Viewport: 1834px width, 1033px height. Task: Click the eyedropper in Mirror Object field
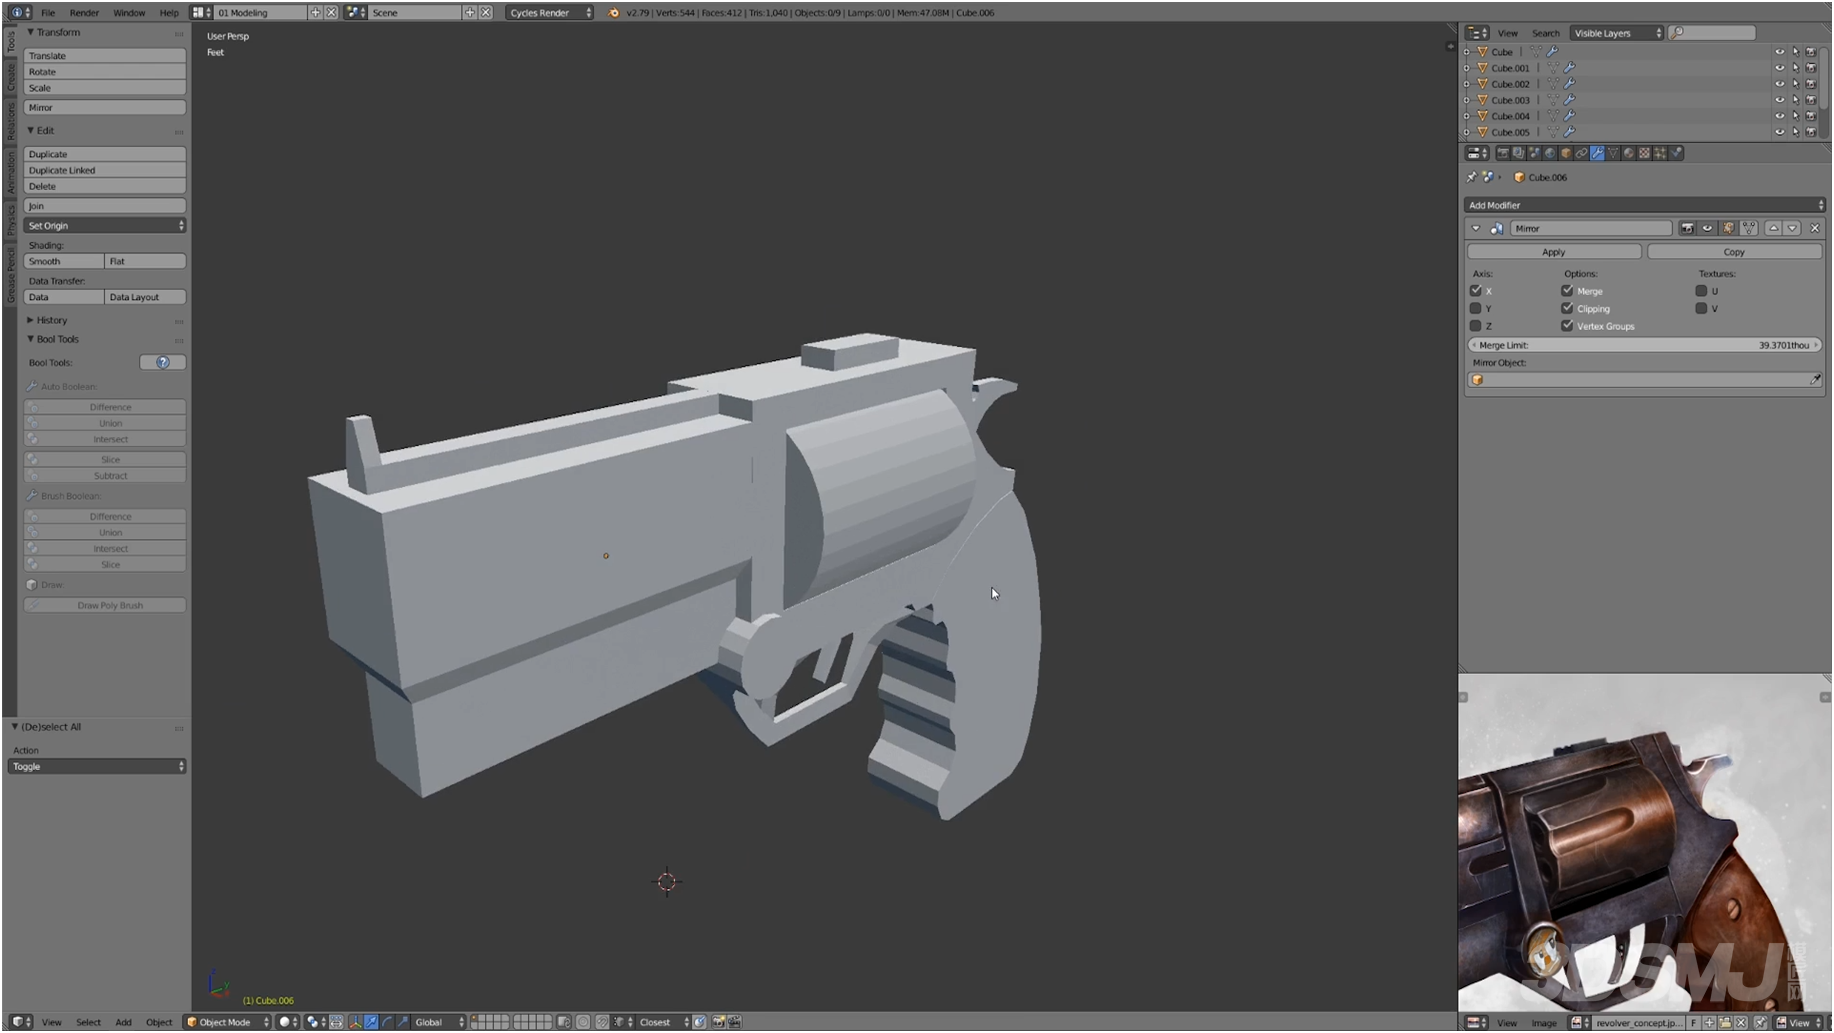pos(1814,380)
